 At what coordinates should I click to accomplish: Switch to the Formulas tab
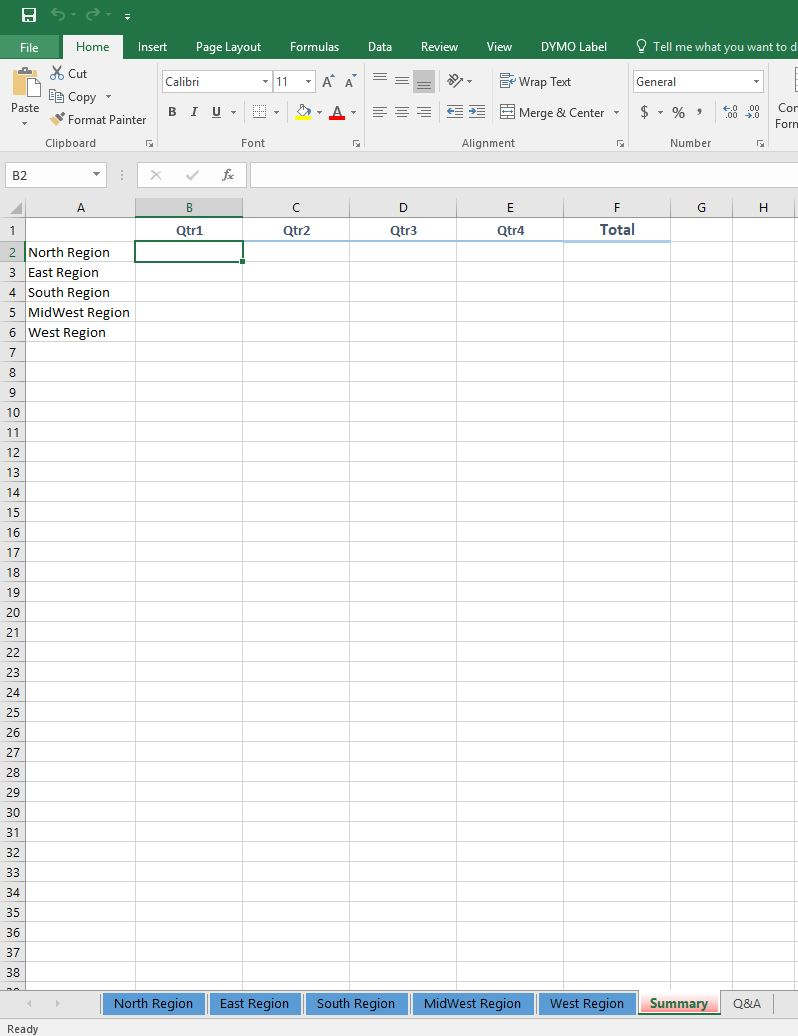coord(314,47)
